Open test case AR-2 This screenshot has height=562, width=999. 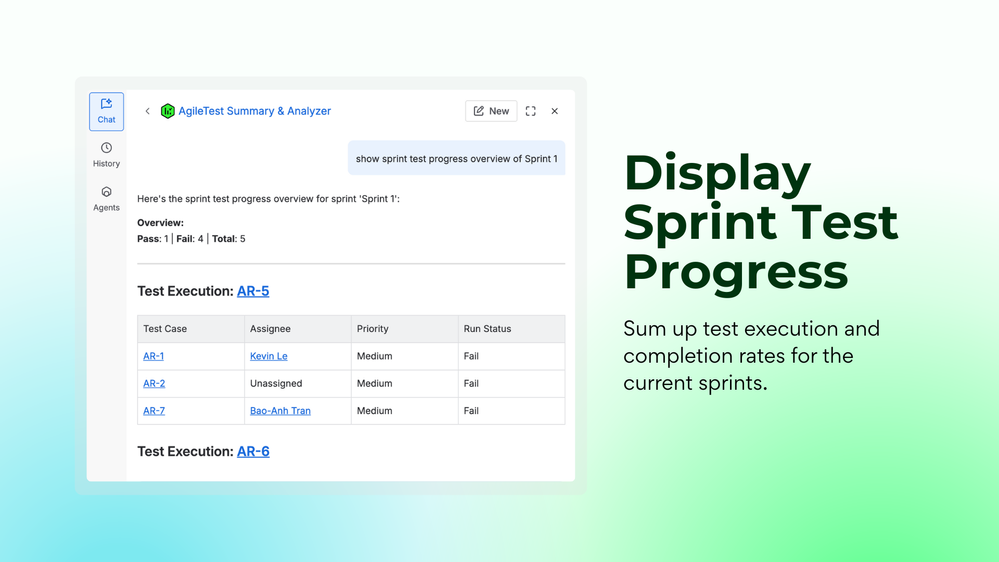click(154, 384)
